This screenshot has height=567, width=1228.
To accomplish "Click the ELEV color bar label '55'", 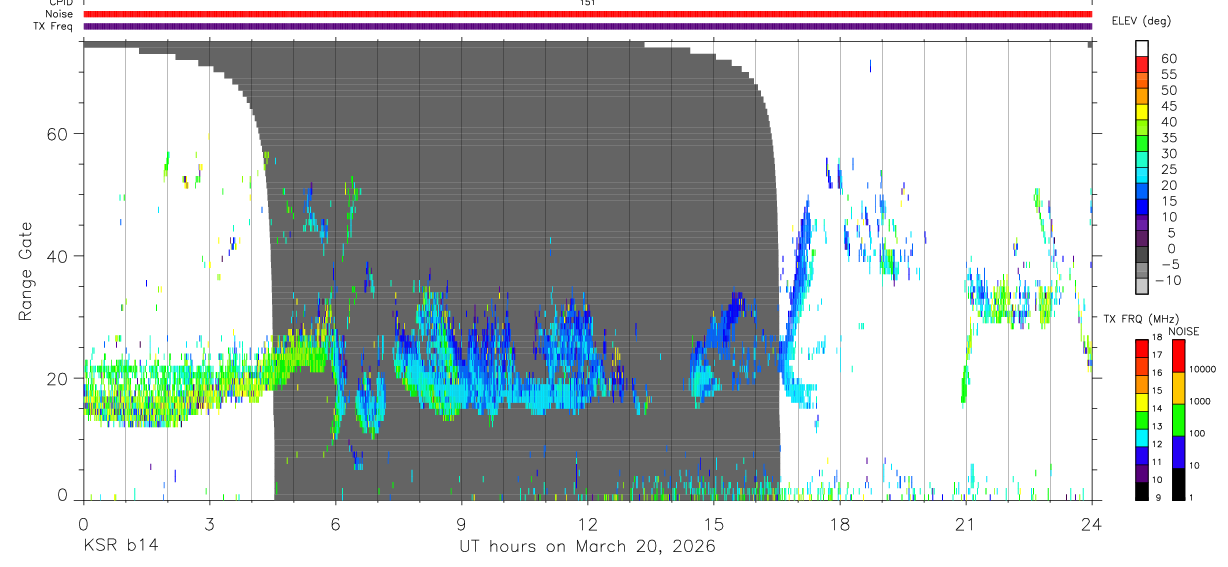I will tap(1168, 74).
